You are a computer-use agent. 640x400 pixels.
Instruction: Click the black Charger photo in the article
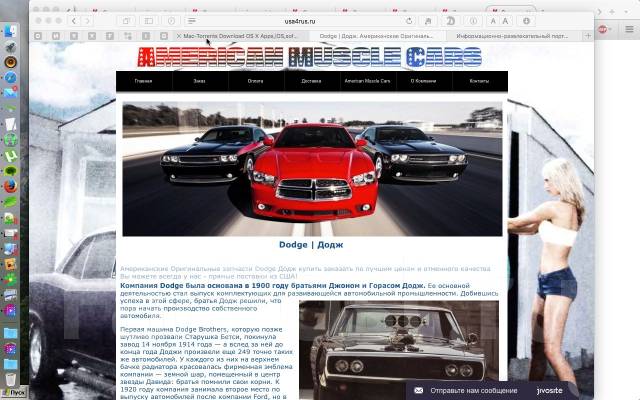tap(399, 350)
